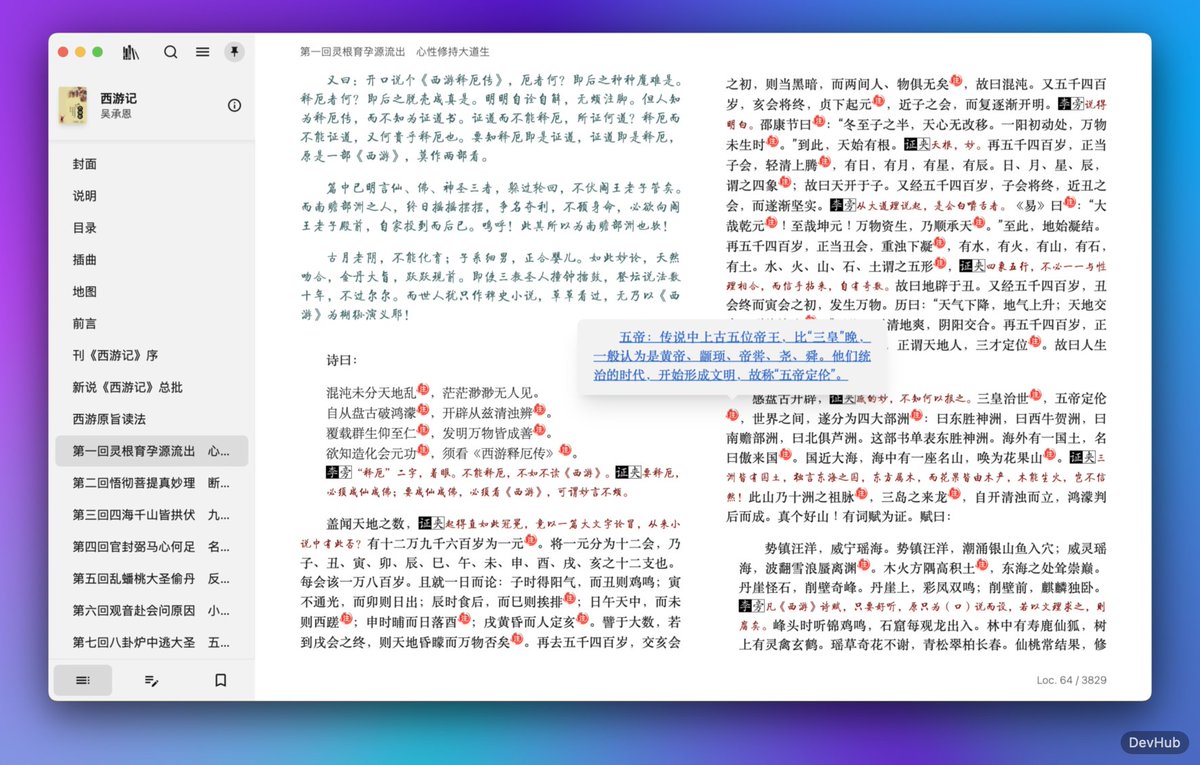Click the author name 吴承恩
The height and width of the screenshot is (765, 1200).
(x=118, y=114)
